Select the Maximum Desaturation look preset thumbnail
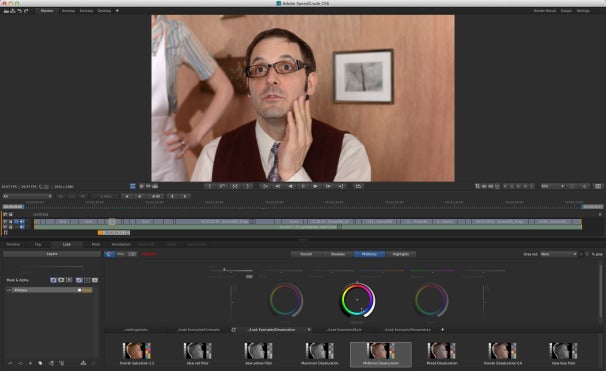The width and height of the screenshot is (606, 371). [x=320, y=351]
